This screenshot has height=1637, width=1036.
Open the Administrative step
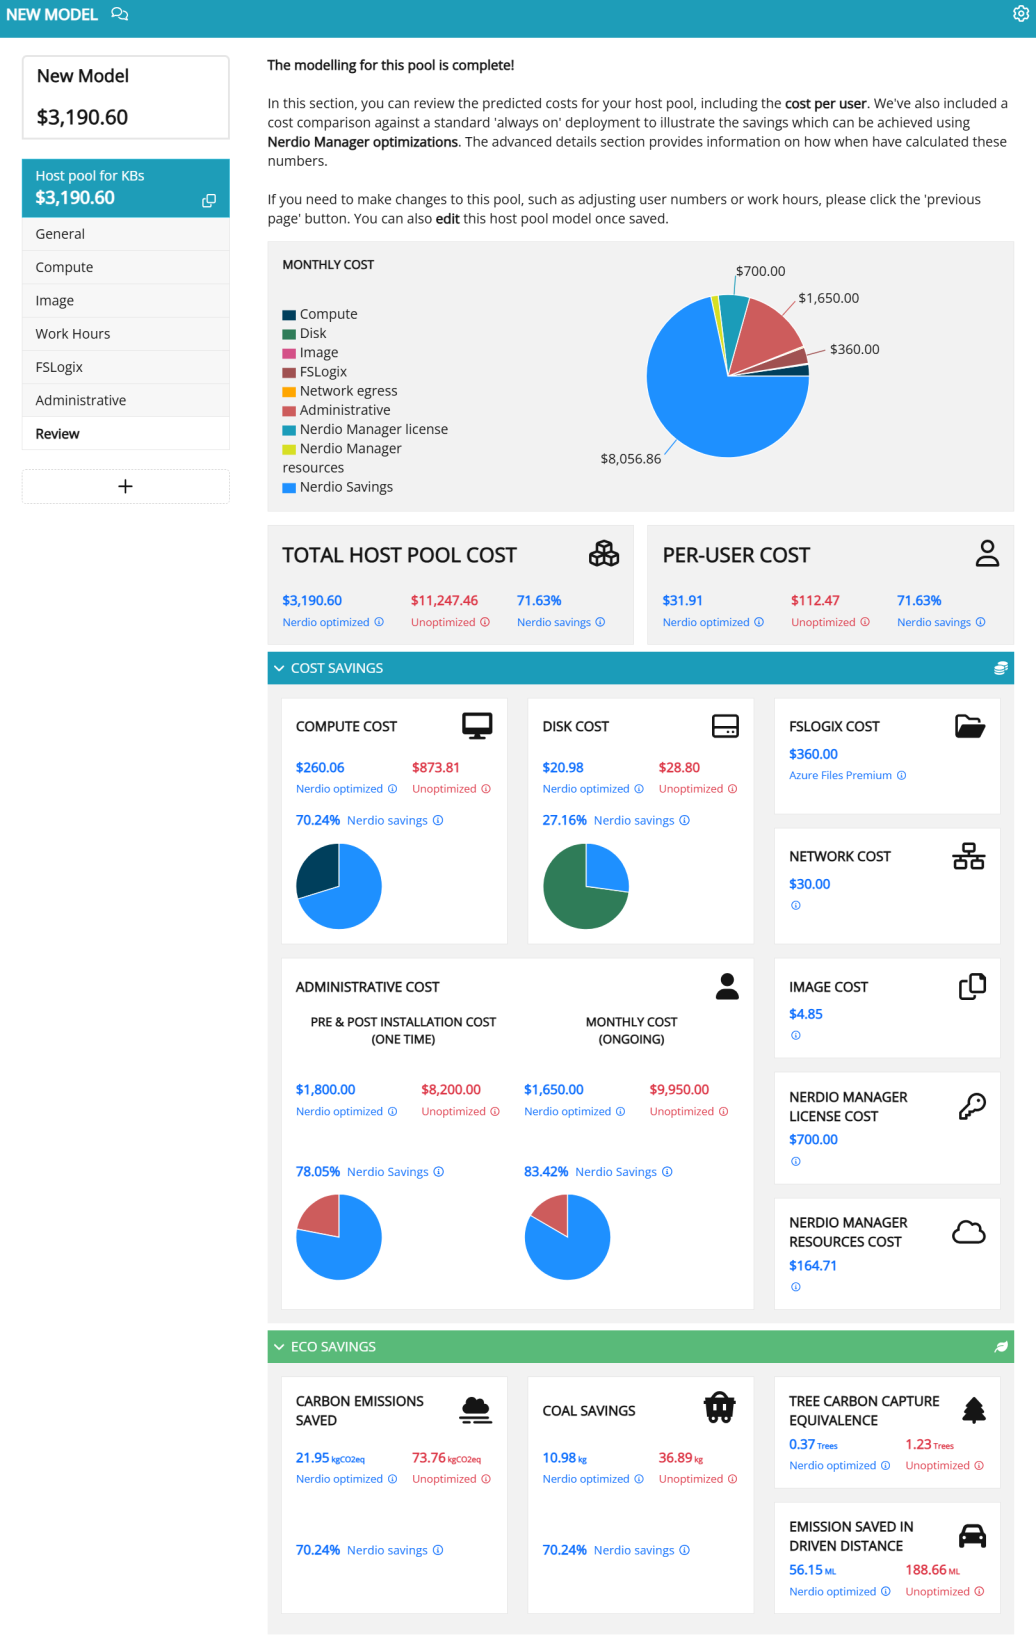point(126,400)
